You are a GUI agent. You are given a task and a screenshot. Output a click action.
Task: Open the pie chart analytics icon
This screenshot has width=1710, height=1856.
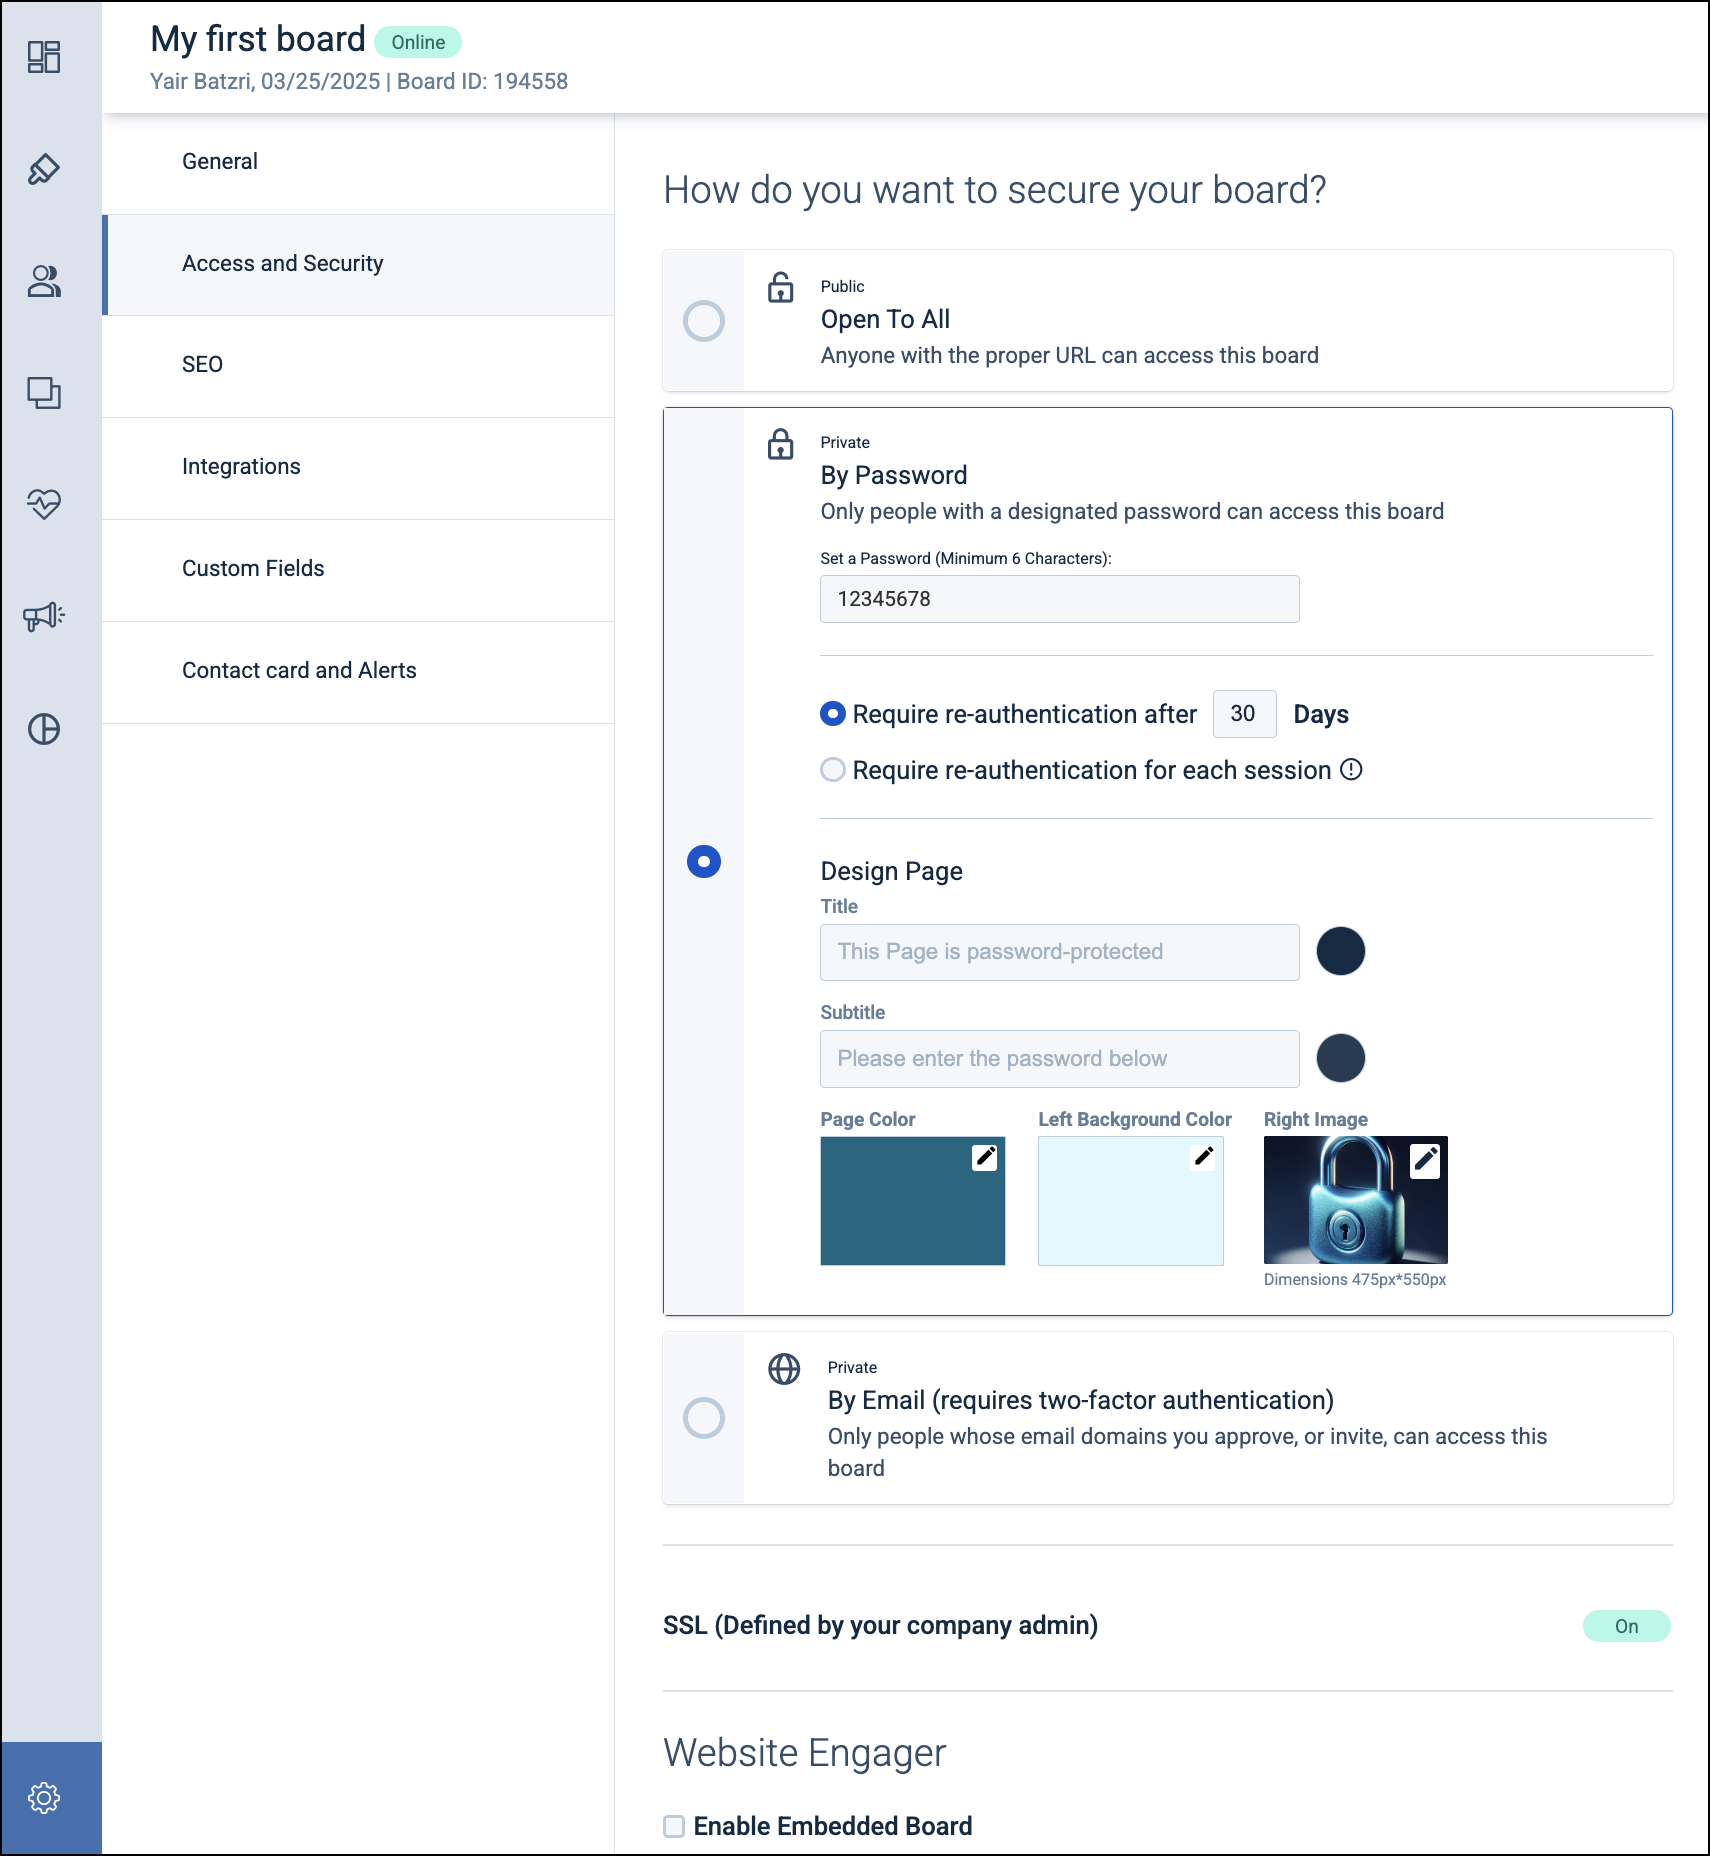click(44, 729)
